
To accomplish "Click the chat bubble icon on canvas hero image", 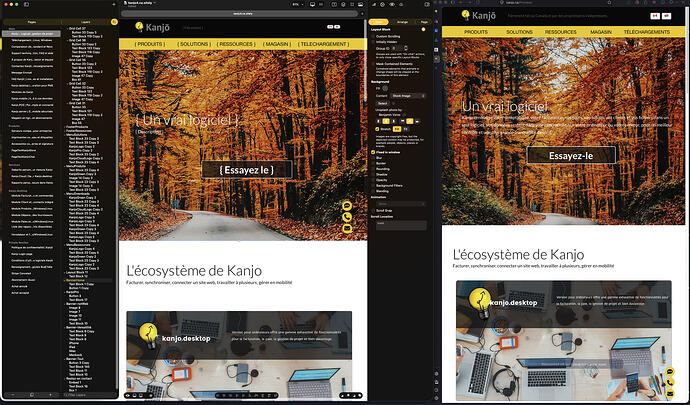I will [347, 206].
